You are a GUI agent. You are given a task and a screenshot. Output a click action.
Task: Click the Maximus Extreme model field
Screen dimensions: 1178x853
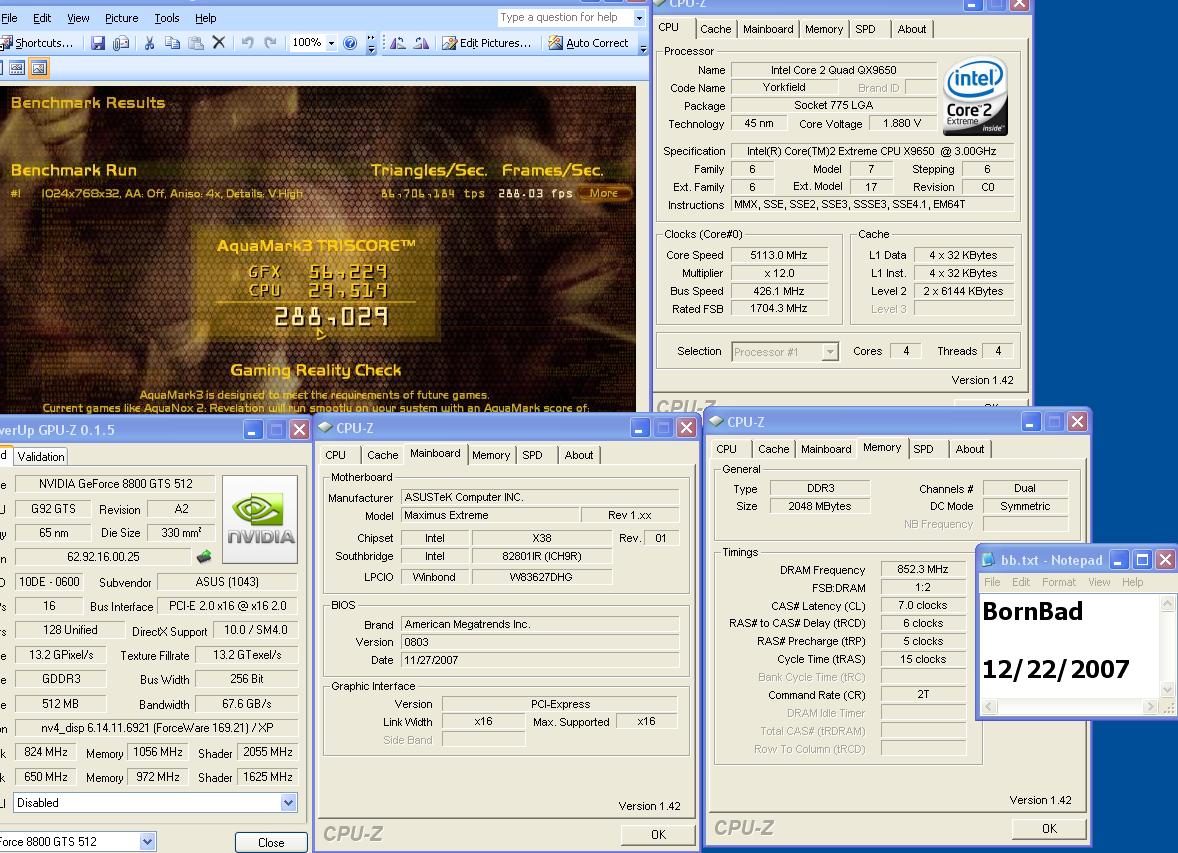[x=490, y=516]
